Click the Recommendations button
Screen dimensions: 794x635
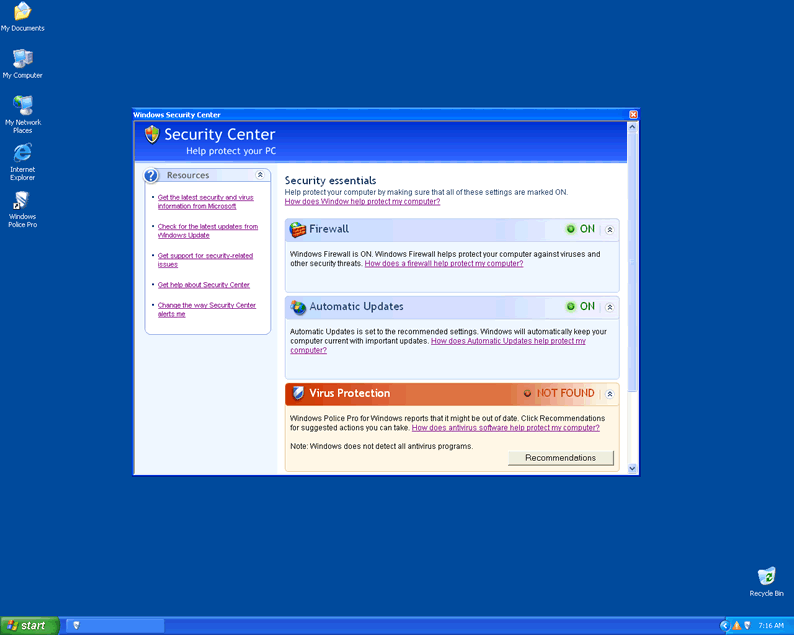click(560, 458)
